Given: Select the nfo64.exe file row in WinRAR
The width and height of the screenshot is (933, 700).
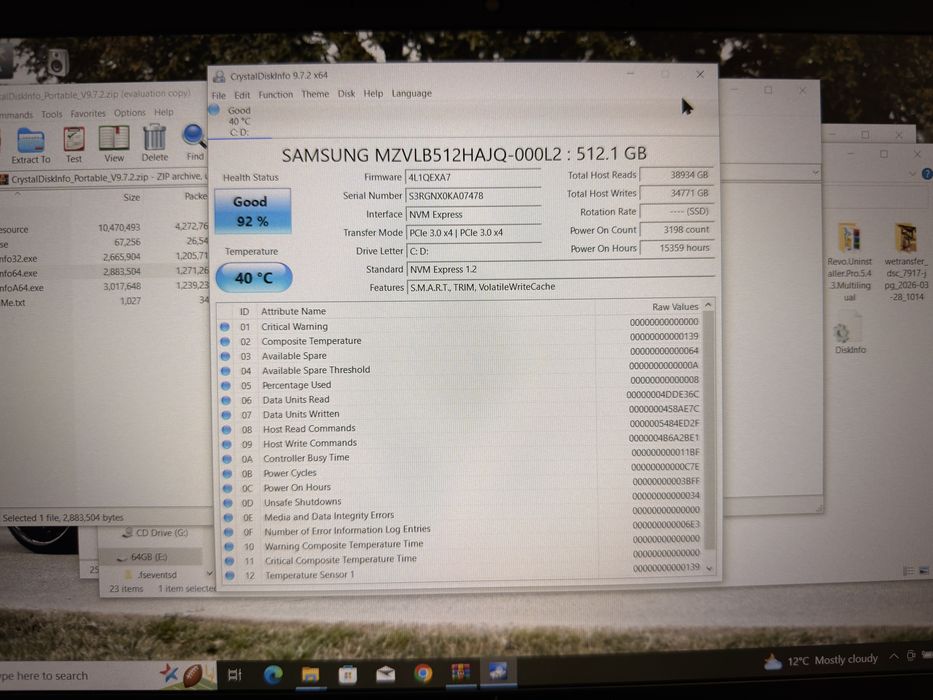Looking at the screenshot, I should 104,273.
